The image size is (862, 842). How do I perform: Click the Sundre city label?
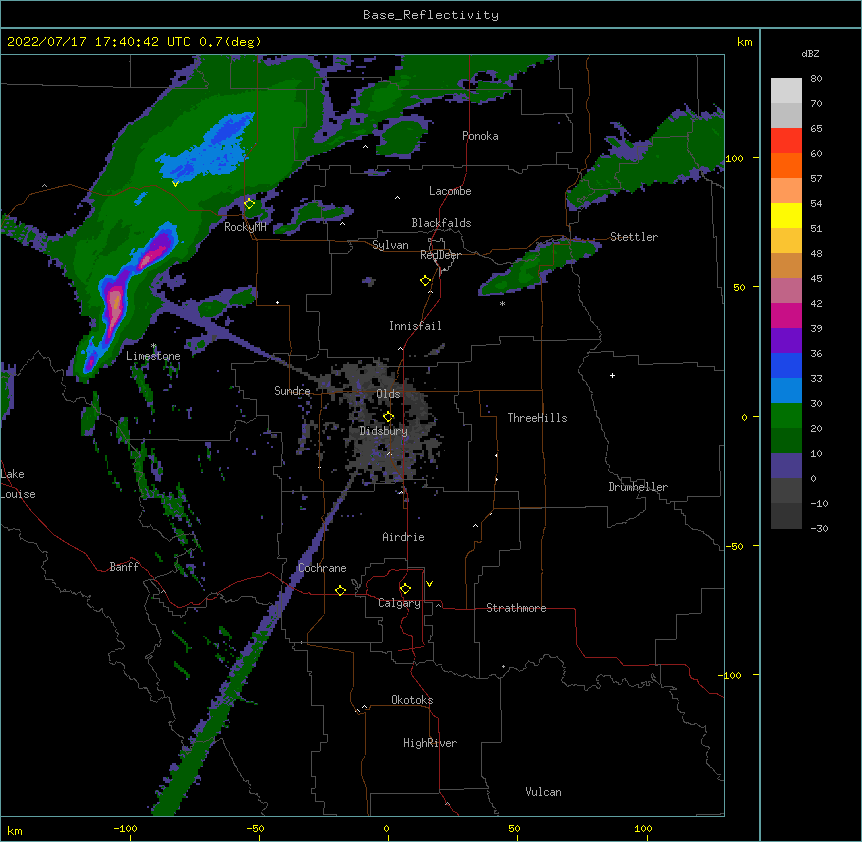pyautogui.click(x=292, y=391)
